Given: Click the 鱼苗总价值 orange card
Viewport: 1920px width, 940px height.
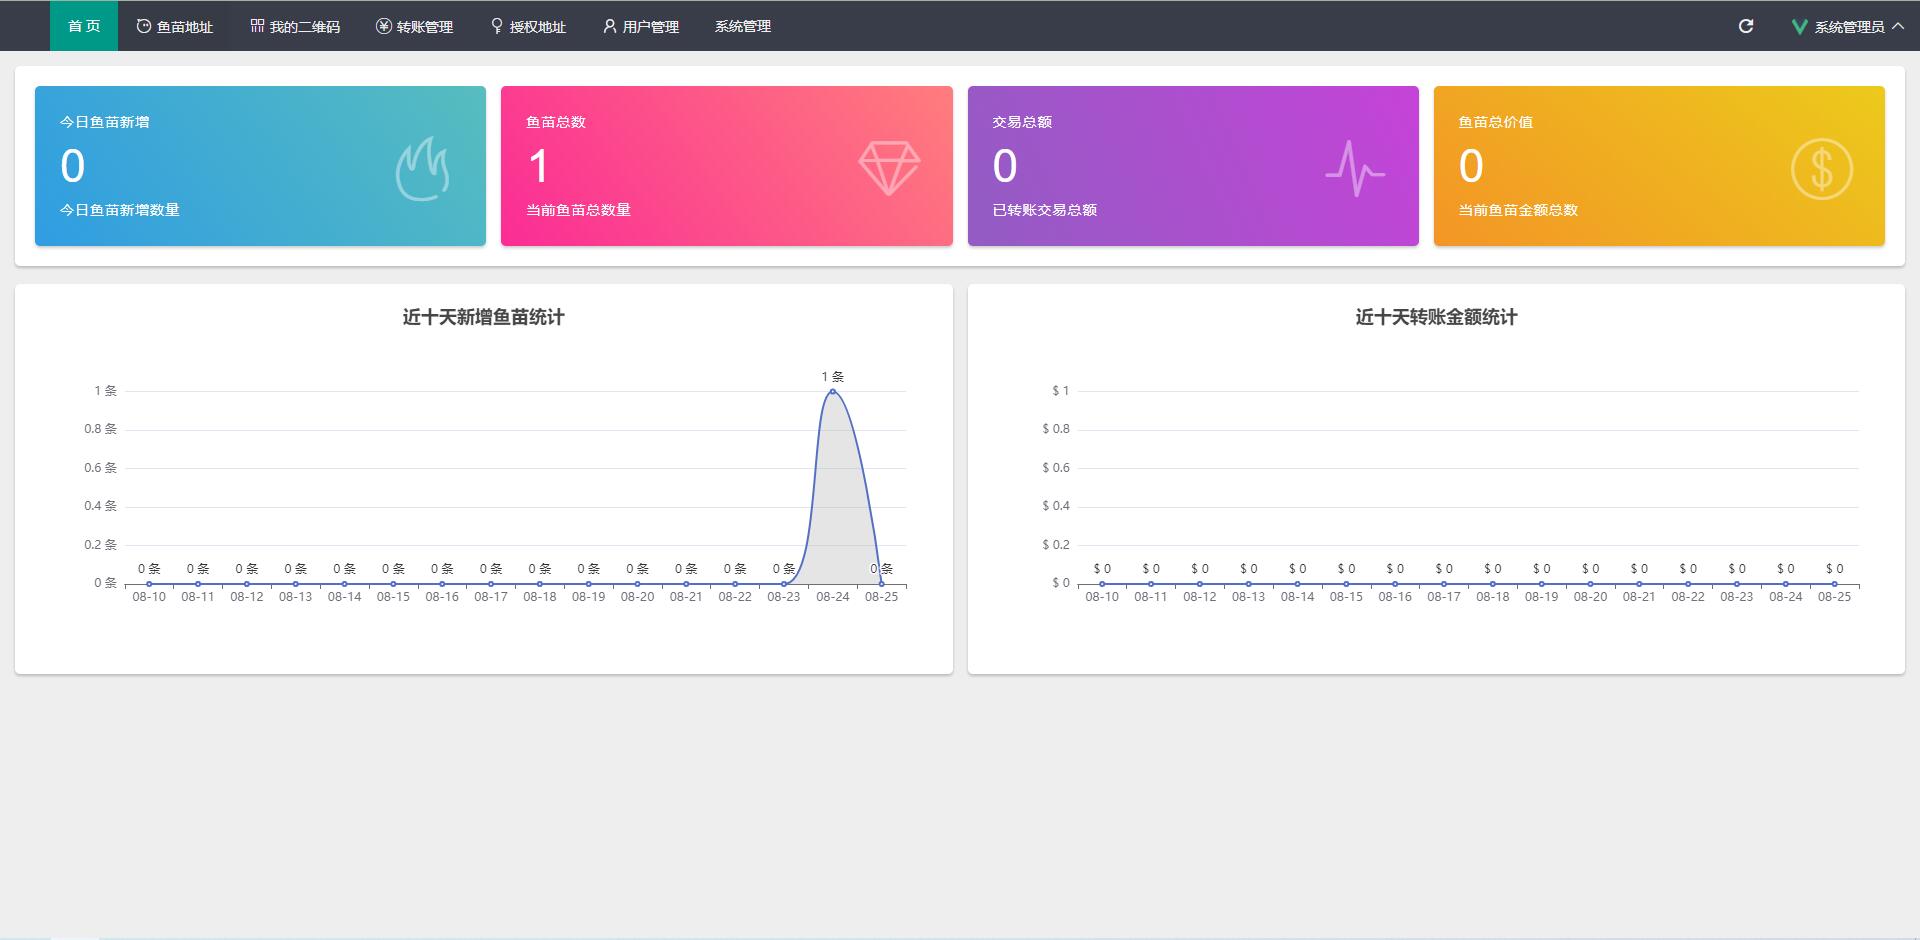Looking at the screenshot, I should [x=1658, y=166].
